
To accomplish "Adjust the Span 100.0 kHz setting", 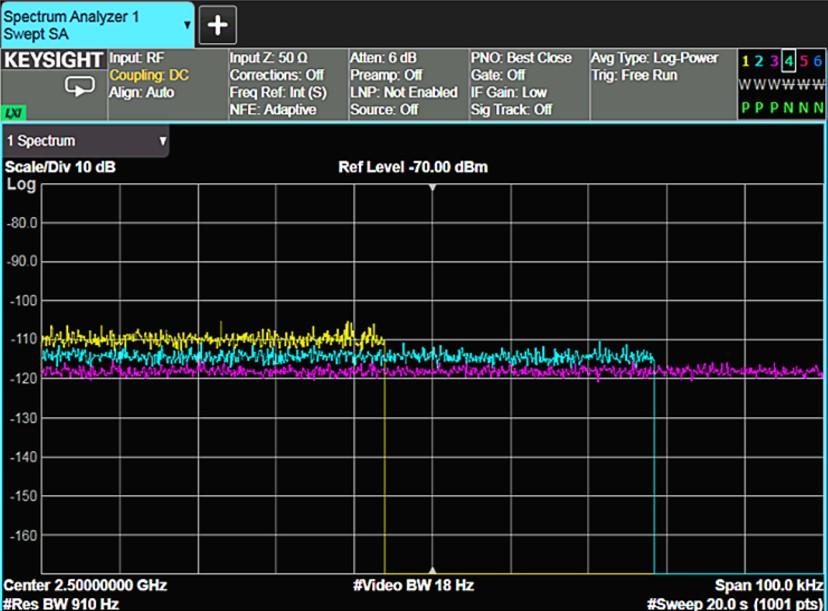I will (x=768, y=585).
